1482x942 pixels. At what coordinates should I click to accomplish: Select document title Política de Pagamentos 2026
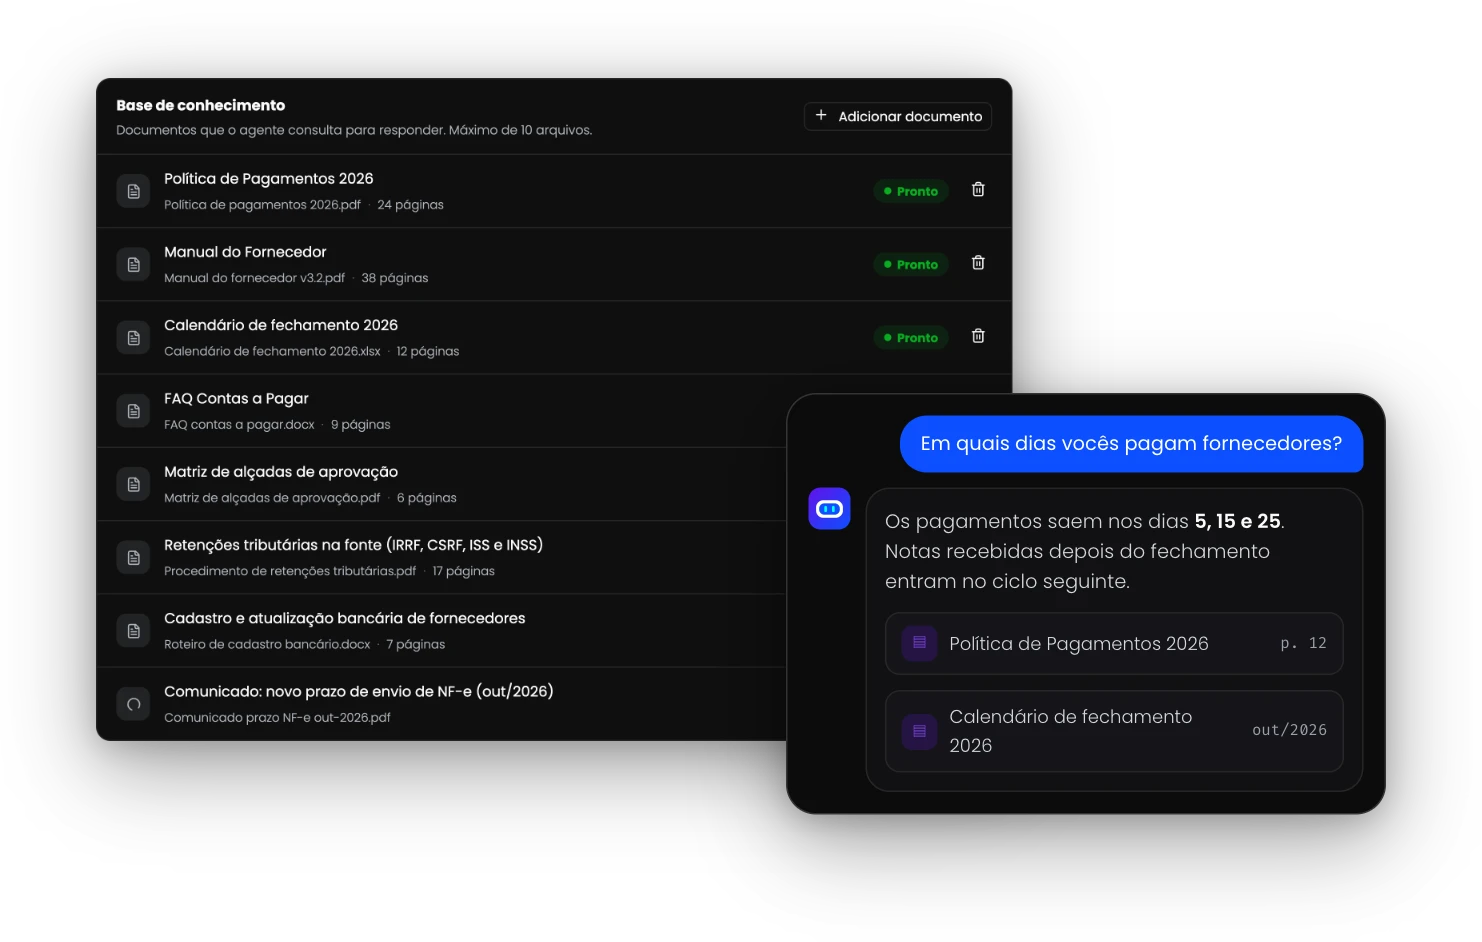click(x=268, y=179)
